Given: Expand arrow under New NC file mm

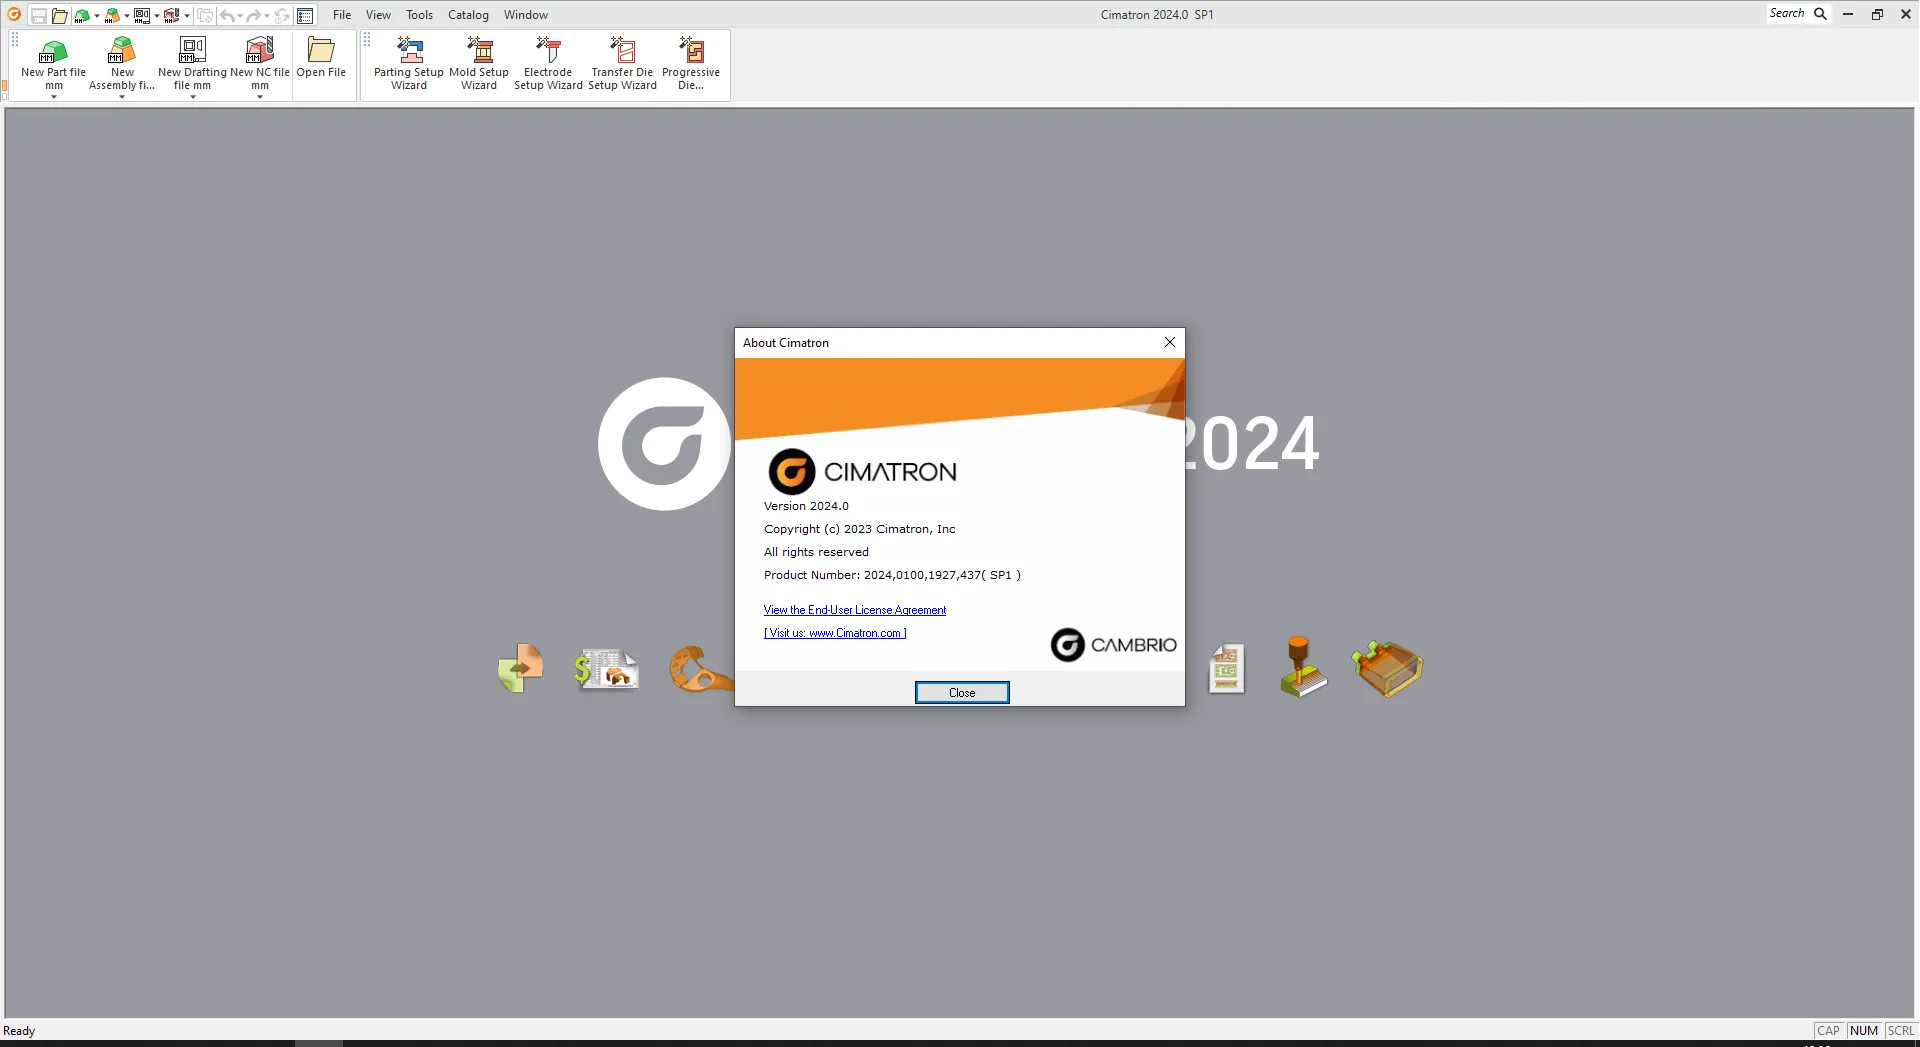Looking at the screenshot, I should [x=260, y=97].
